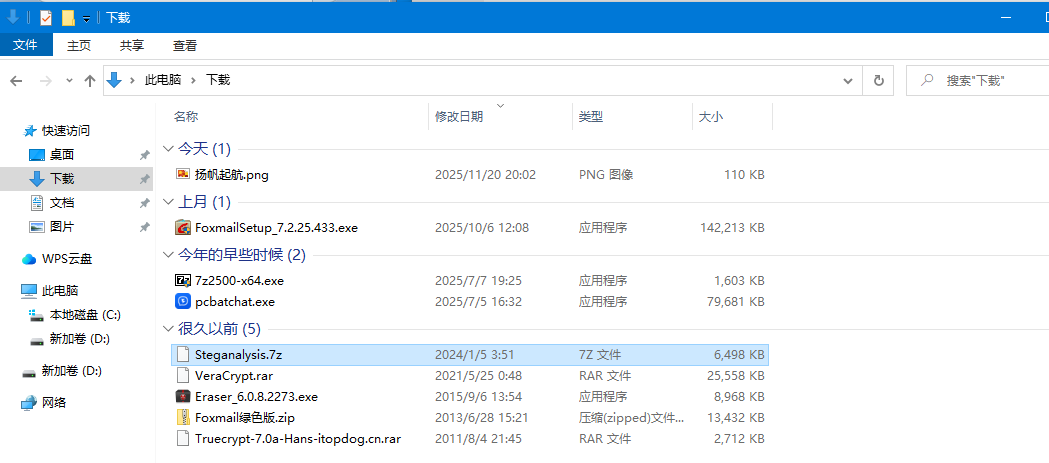Open WPS云盘 in the sidebar
Image resolution: width=1049 pixels, height=463 pixels.
66,259
